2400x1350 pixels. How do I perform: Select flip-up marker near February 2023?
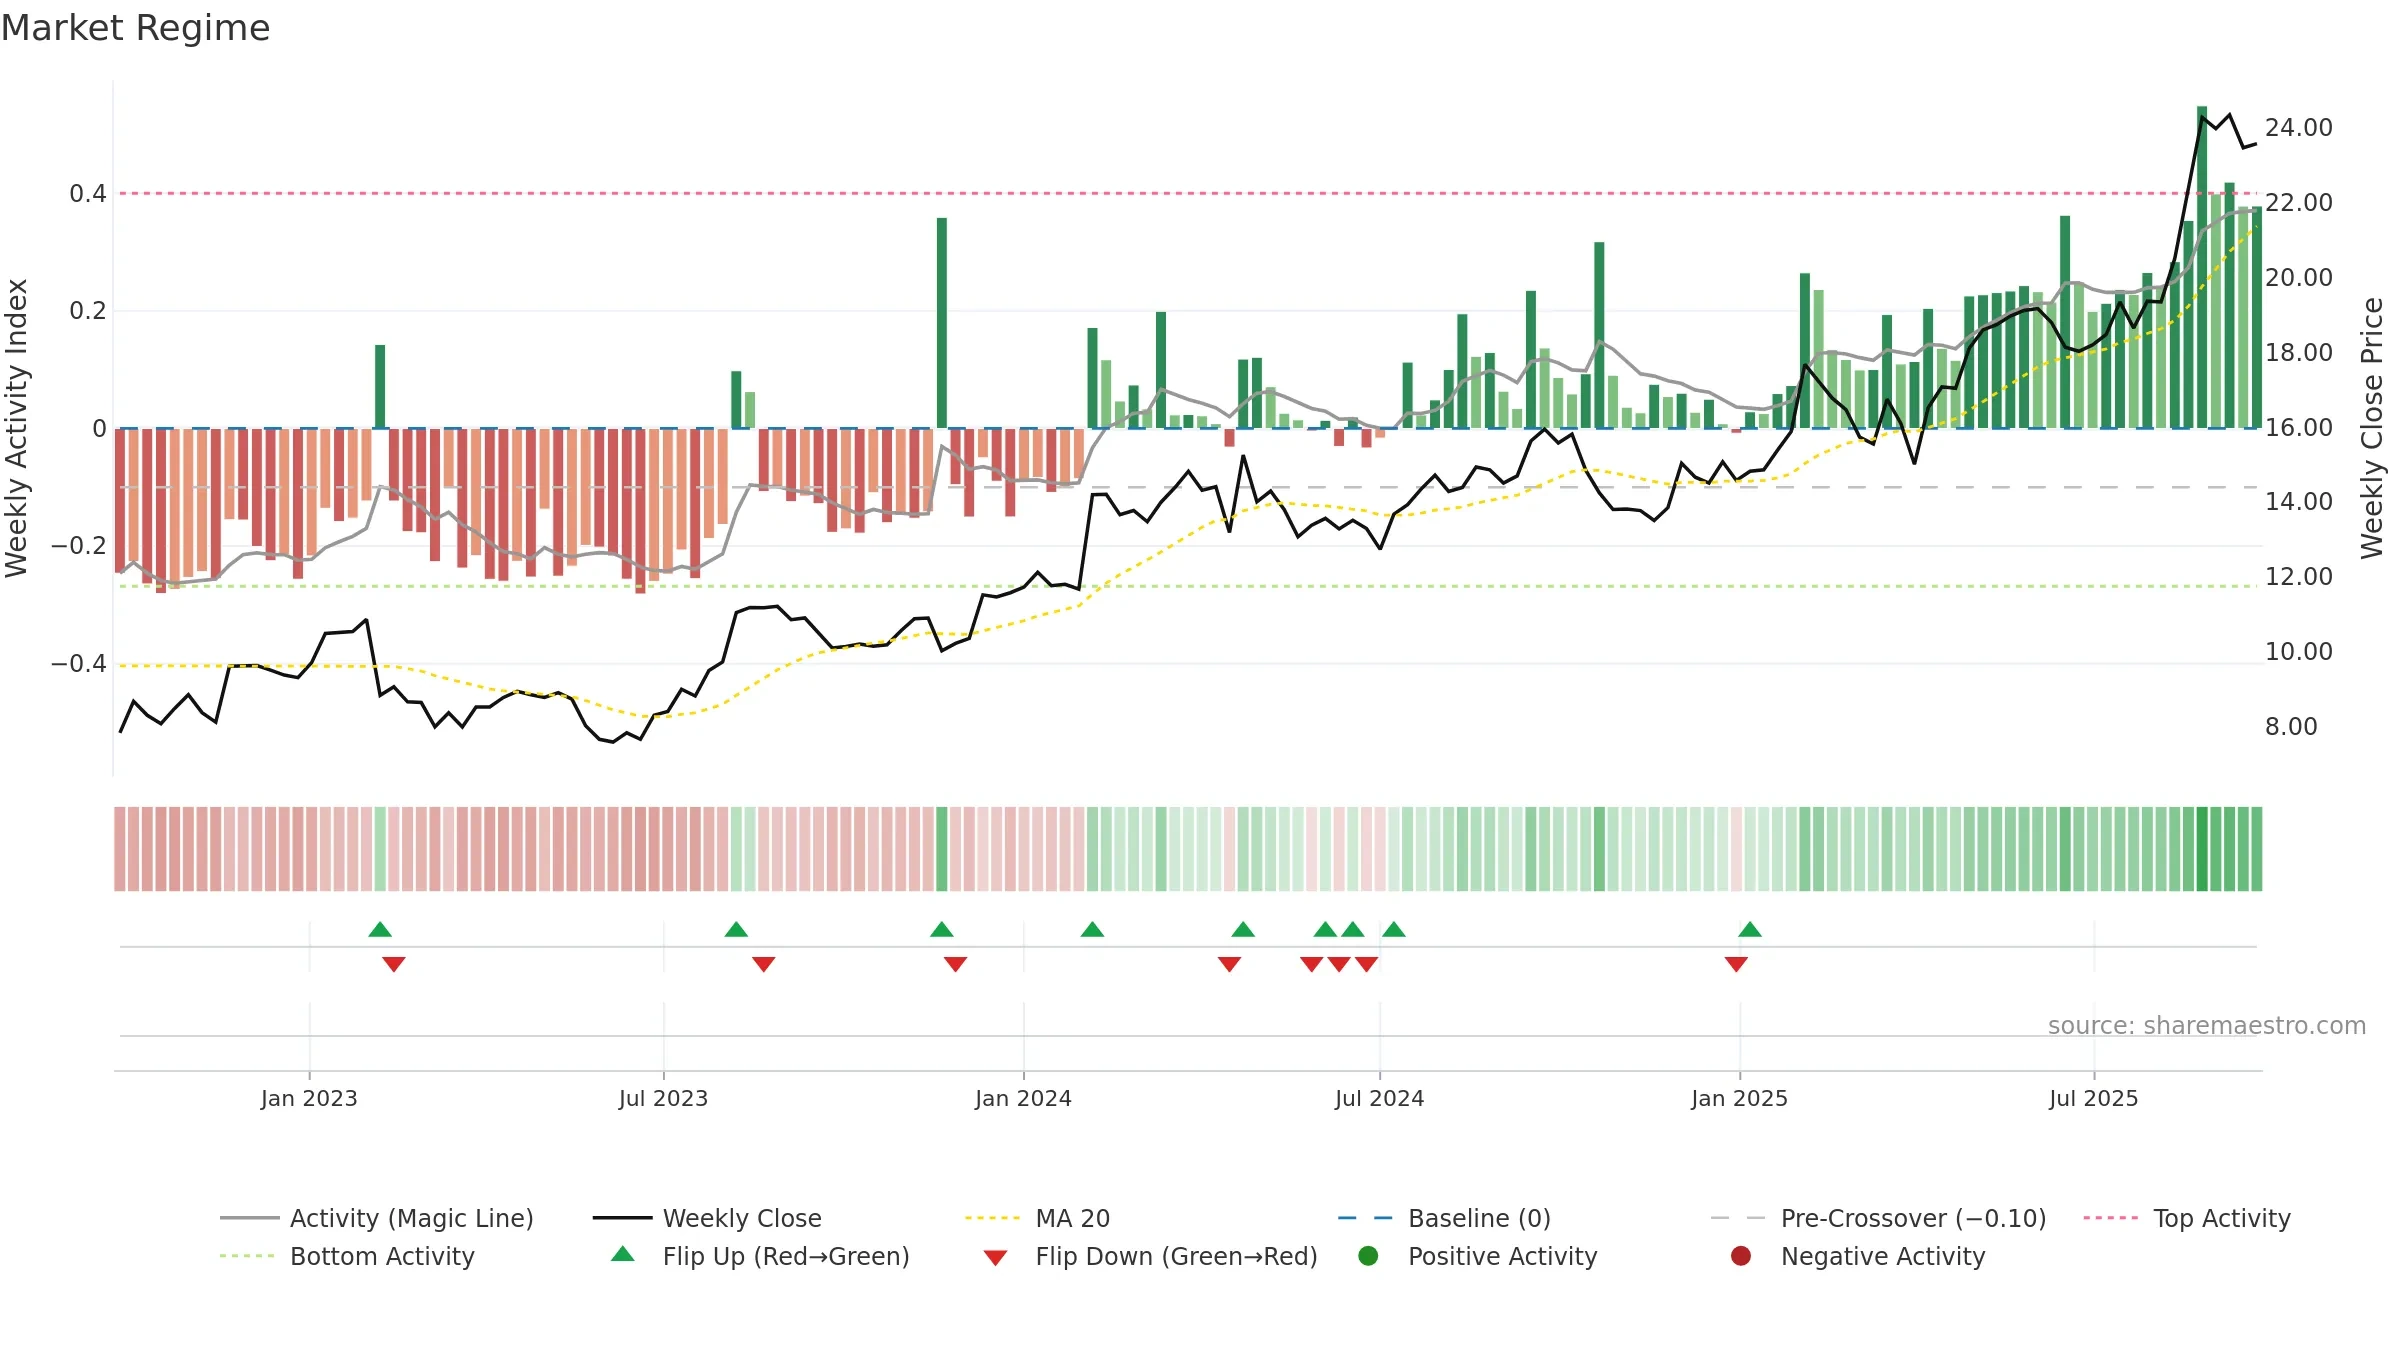pyautogui.click(x=380, y=930)
